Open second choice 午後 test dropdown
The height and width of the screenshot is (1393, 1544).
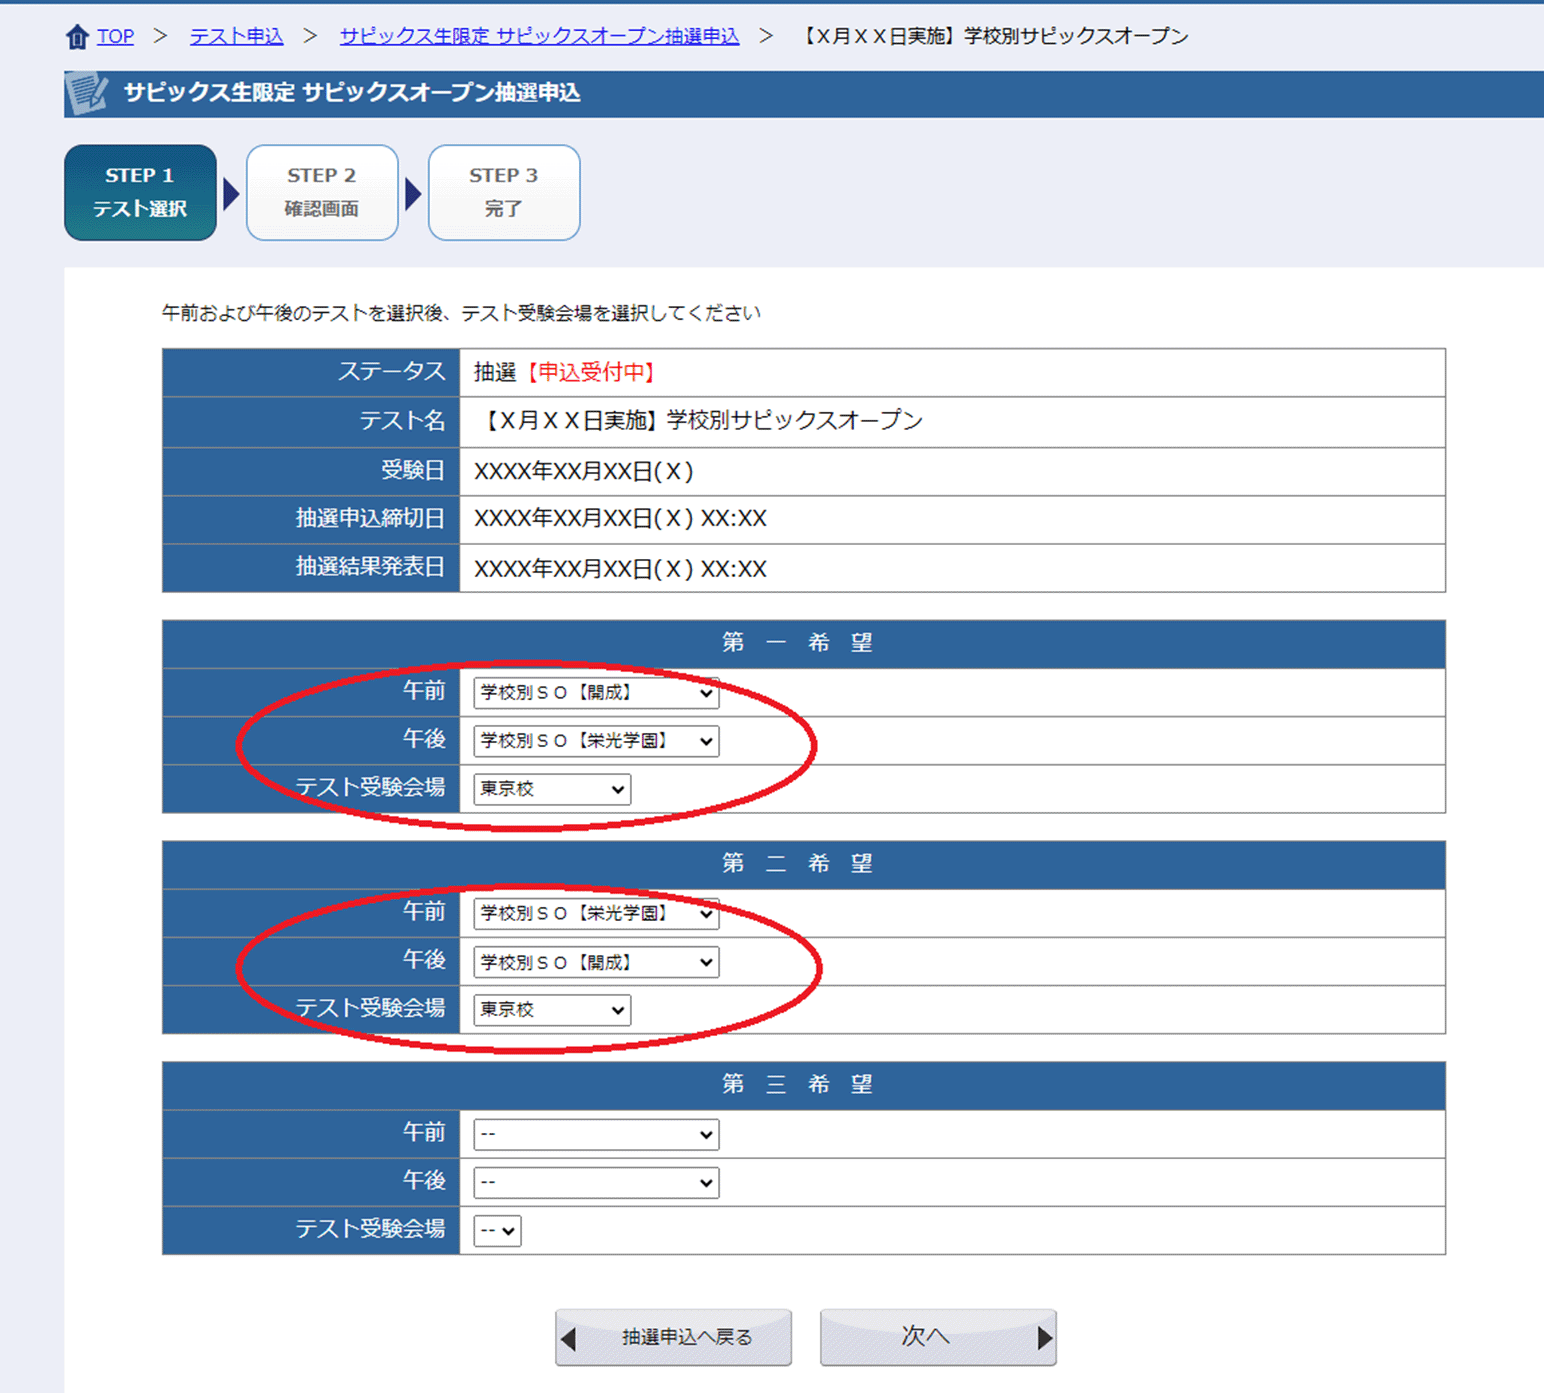click(x=596, y=962)
